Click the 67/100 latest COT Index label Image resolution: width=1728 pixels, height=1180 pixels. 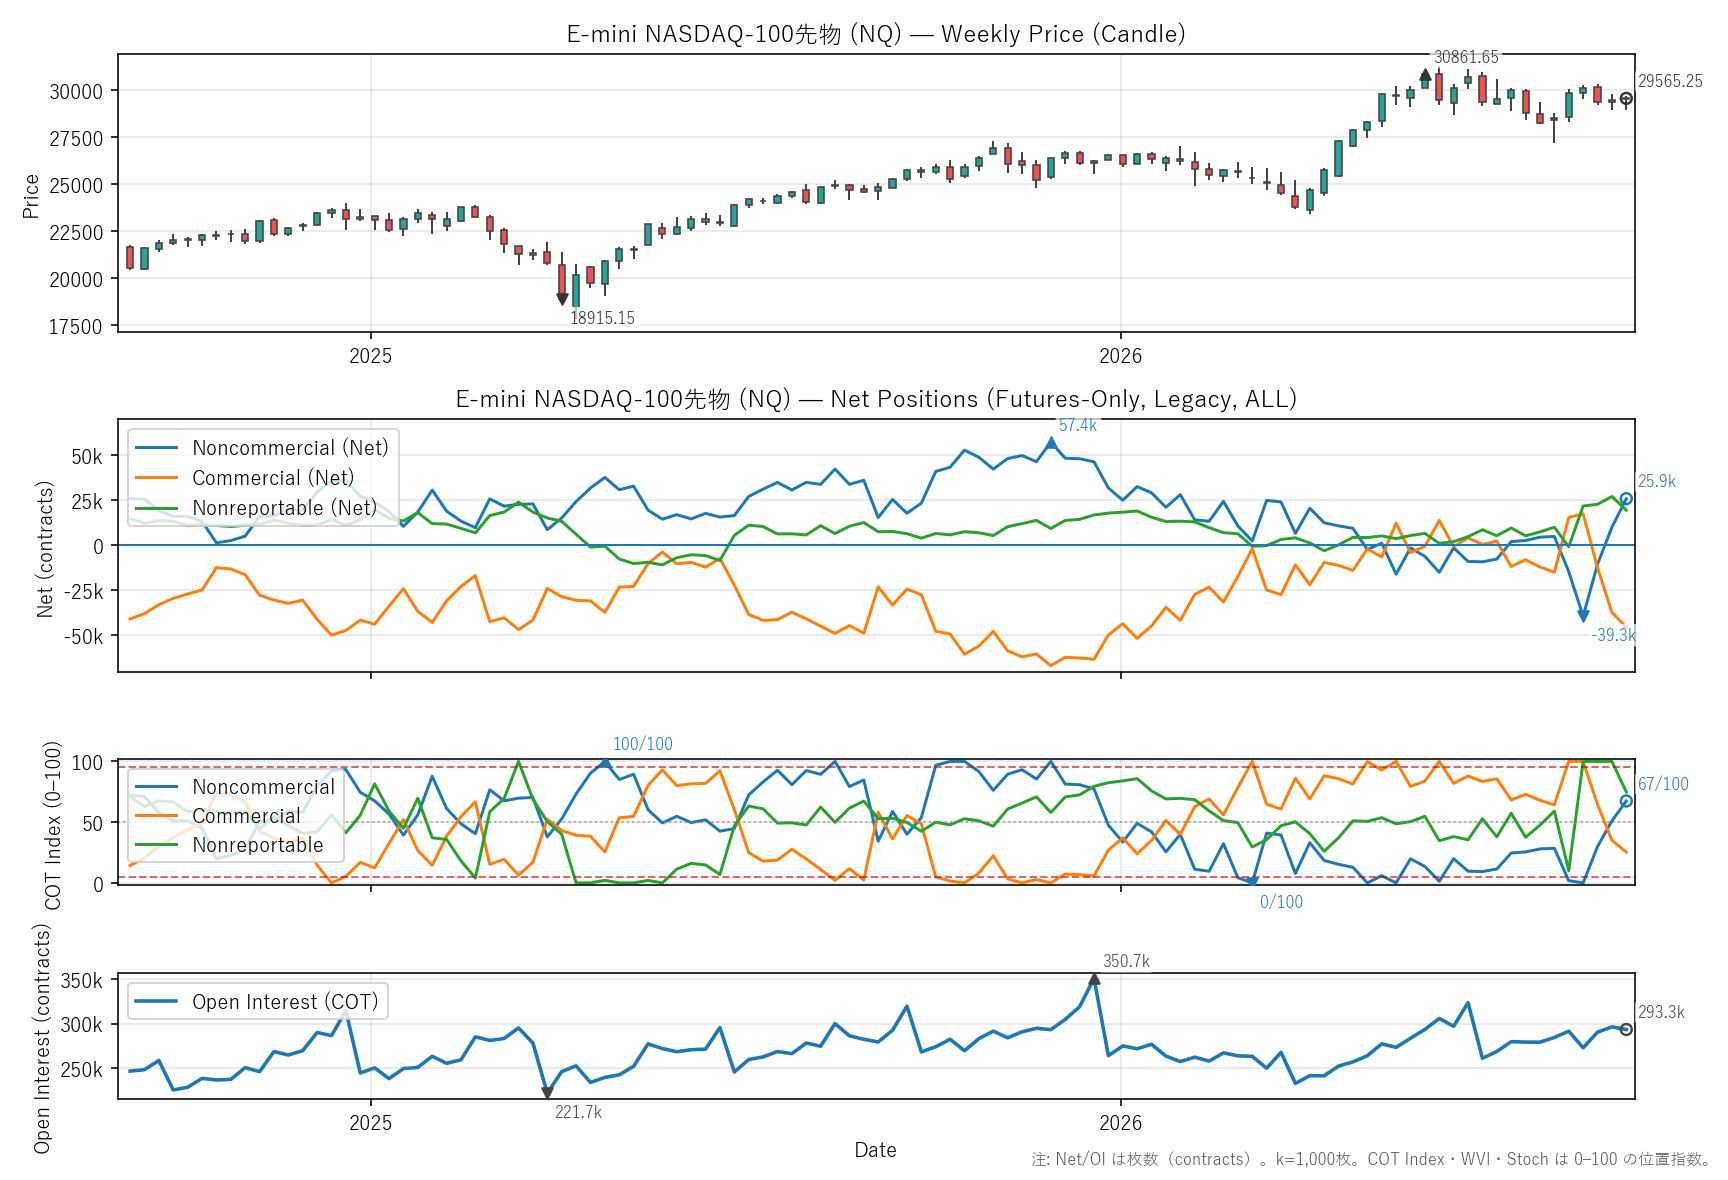pos(1663,784)
